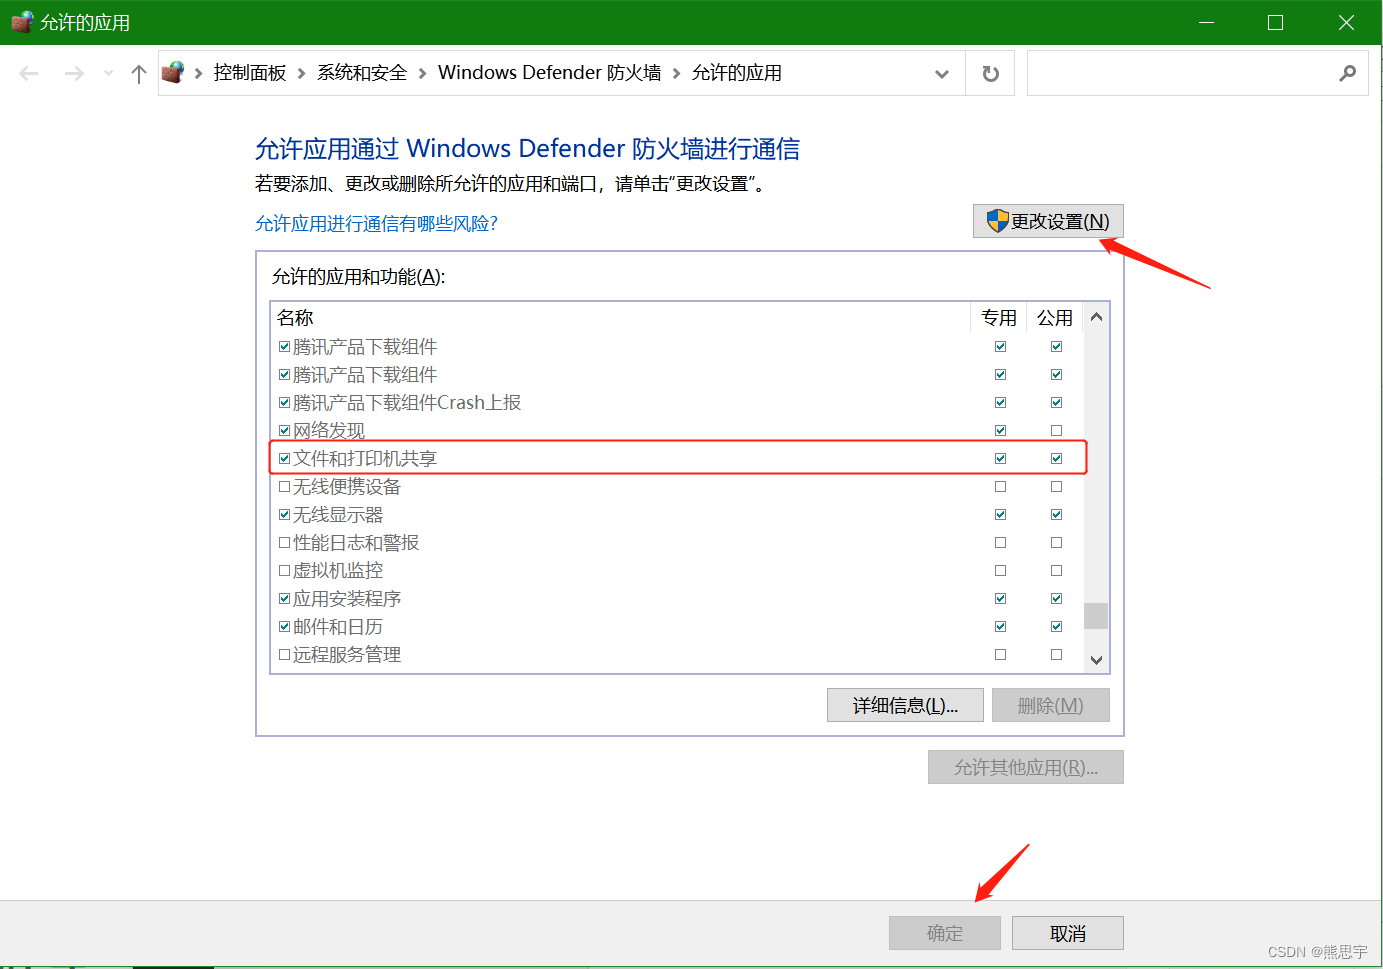
Task: Select 无线显示器 row text
Action: tap(338, 515)
